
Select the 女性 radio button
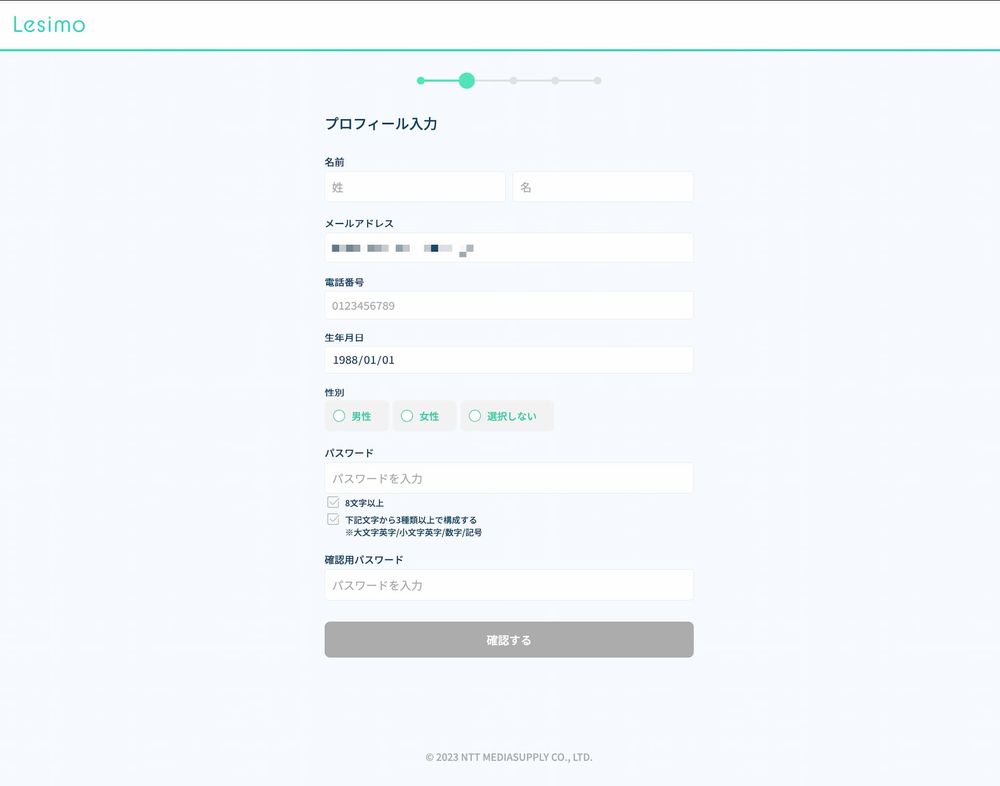point(408,416)
